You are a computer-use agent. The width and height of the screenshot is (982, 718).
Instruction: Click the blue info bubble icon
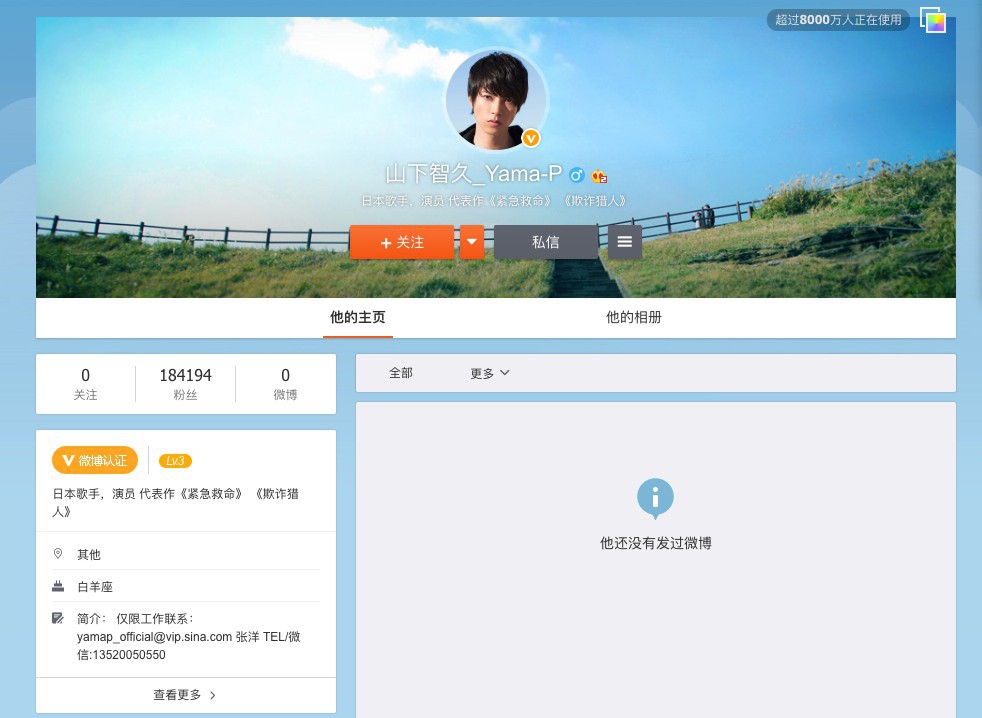coord(655,497)
